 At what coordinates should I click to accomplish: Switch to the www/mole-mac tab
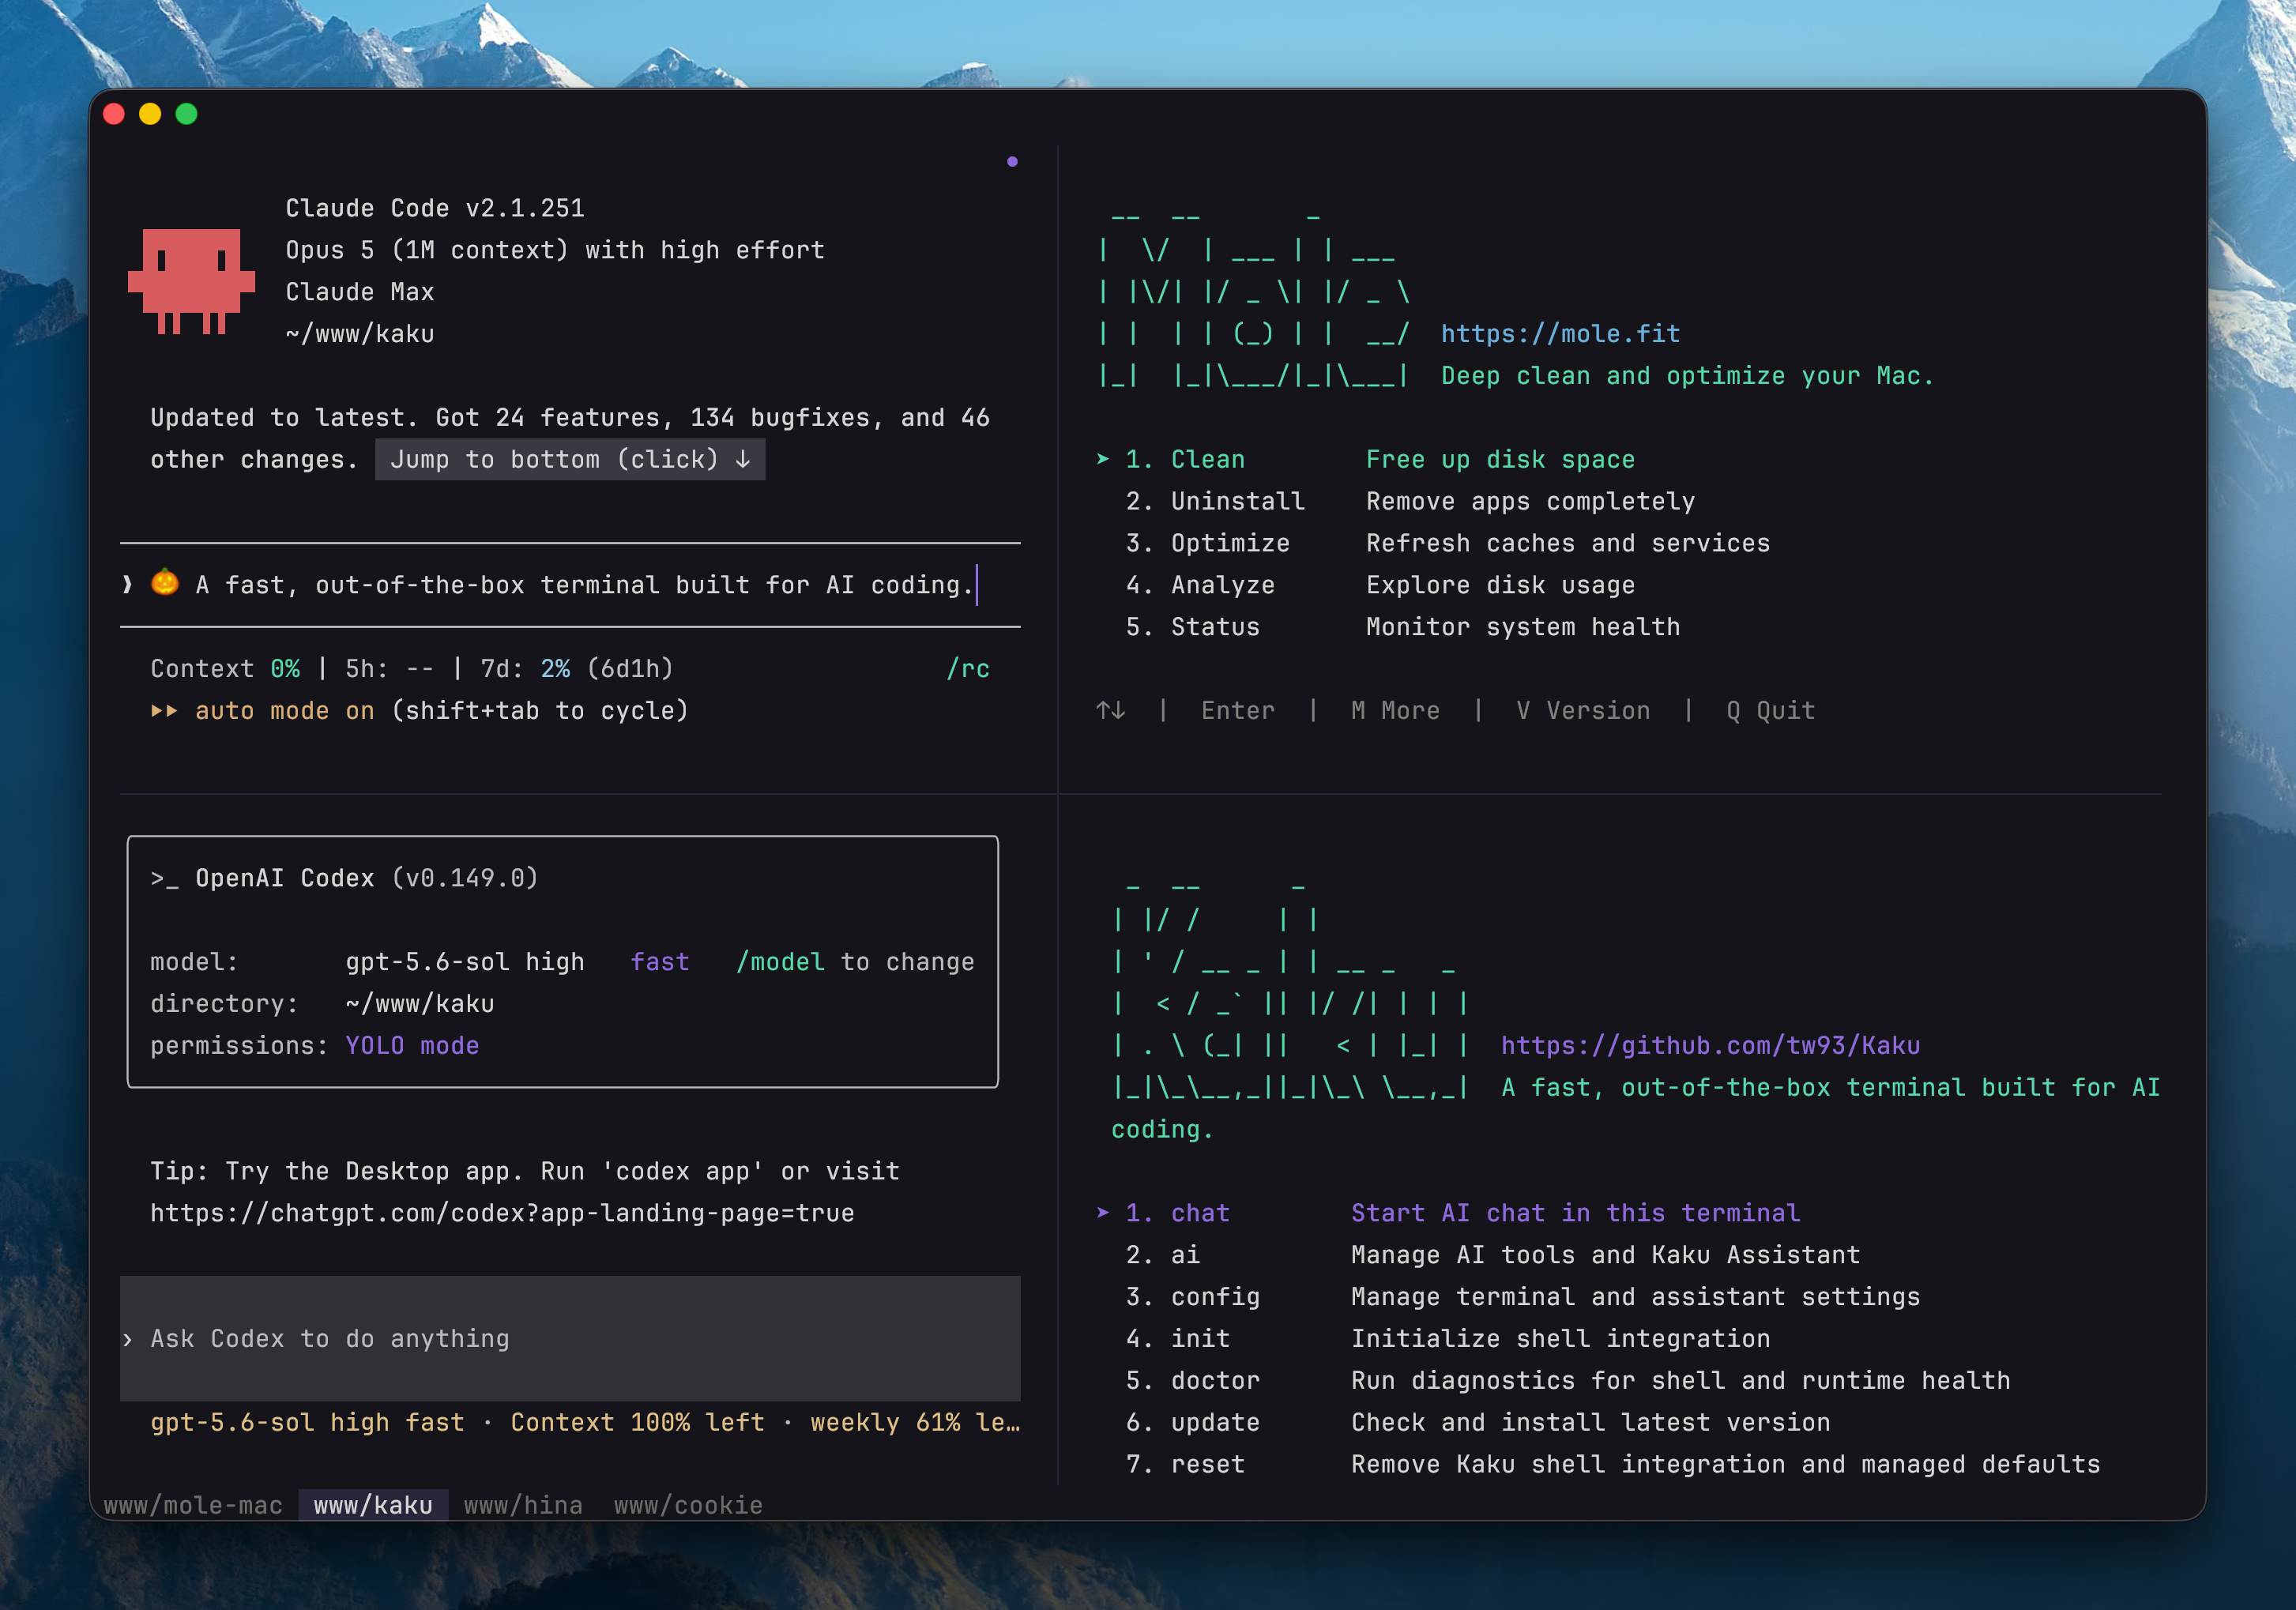coord(193,1505)
